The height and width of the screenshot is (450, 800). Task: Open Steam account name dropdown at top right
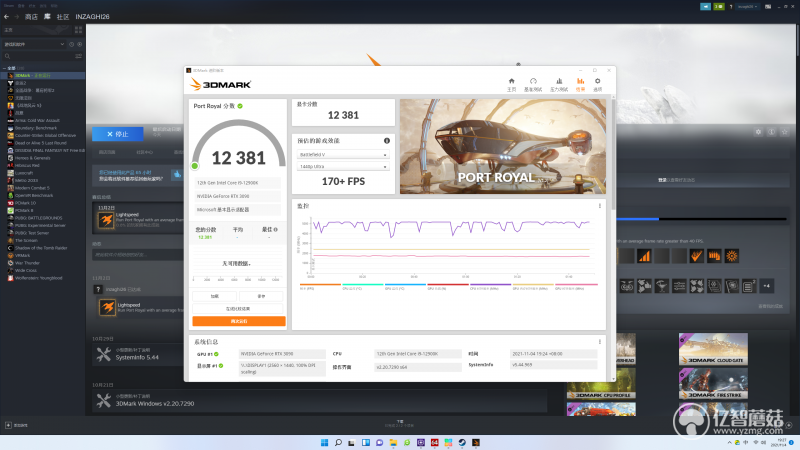(748, 7)
